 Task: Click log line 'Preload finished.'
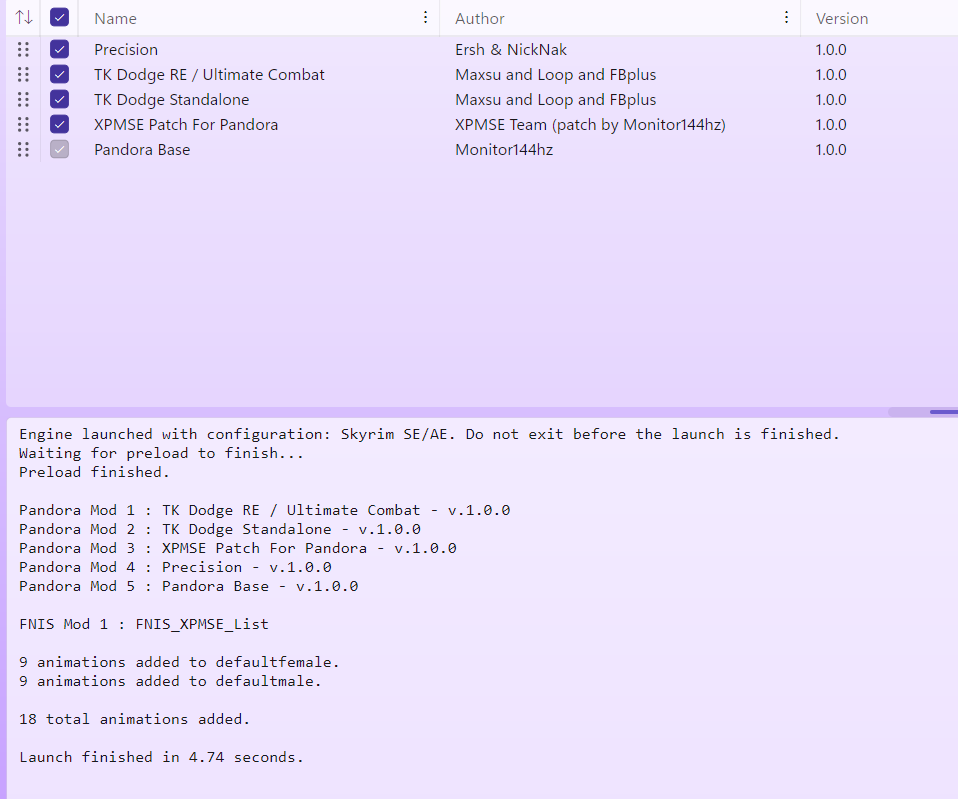click(94, 472)
